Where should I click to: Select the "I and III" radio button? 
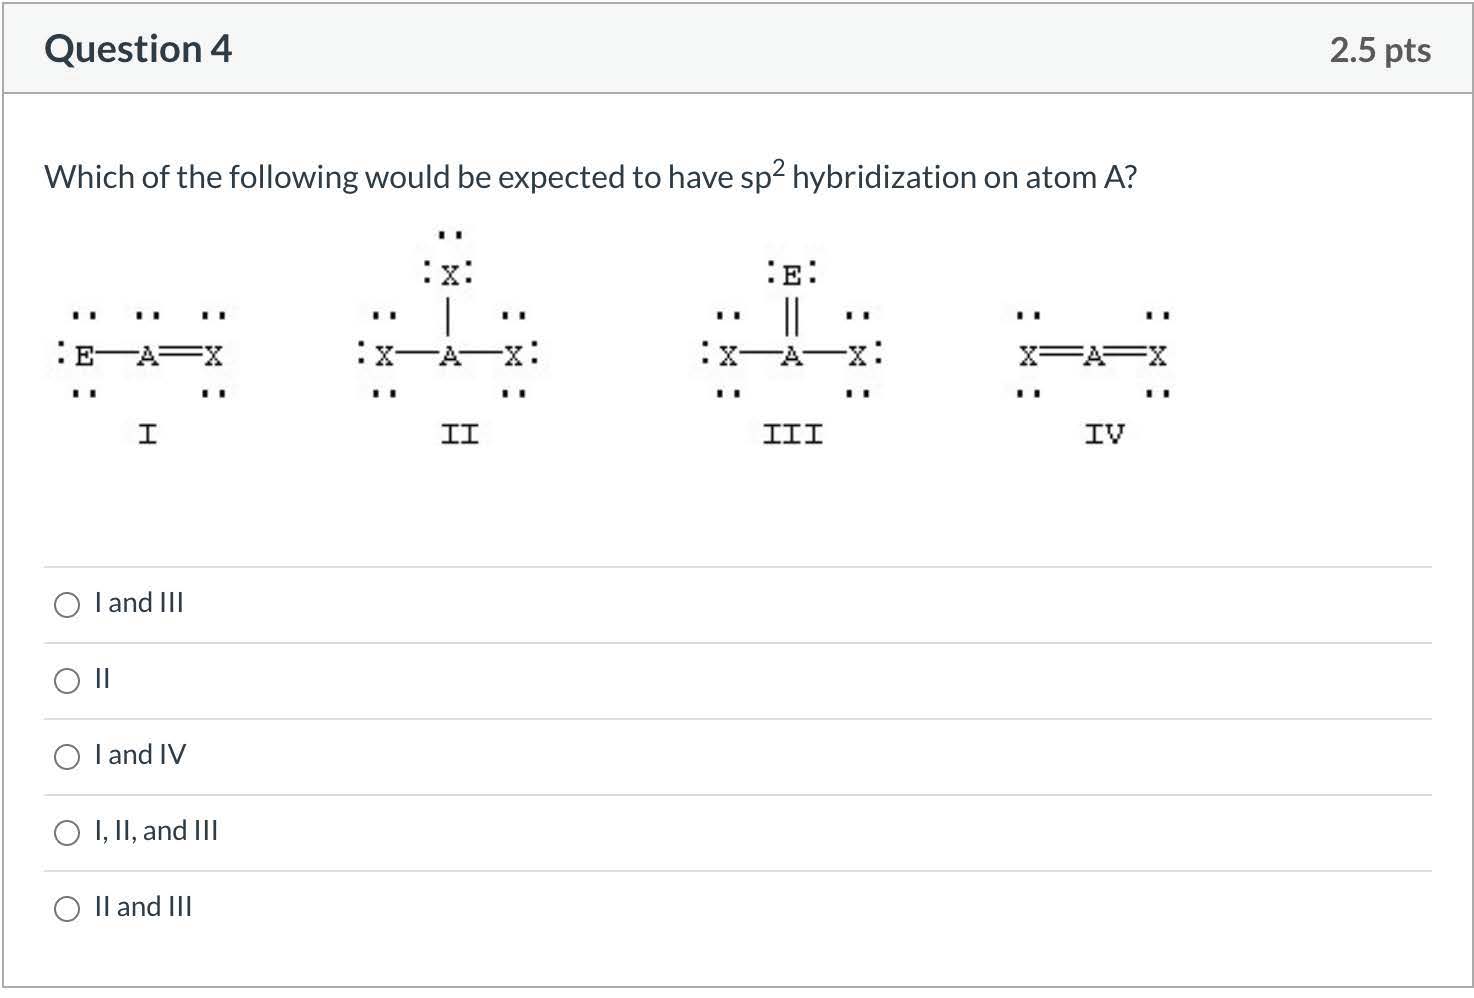[67, 605]
